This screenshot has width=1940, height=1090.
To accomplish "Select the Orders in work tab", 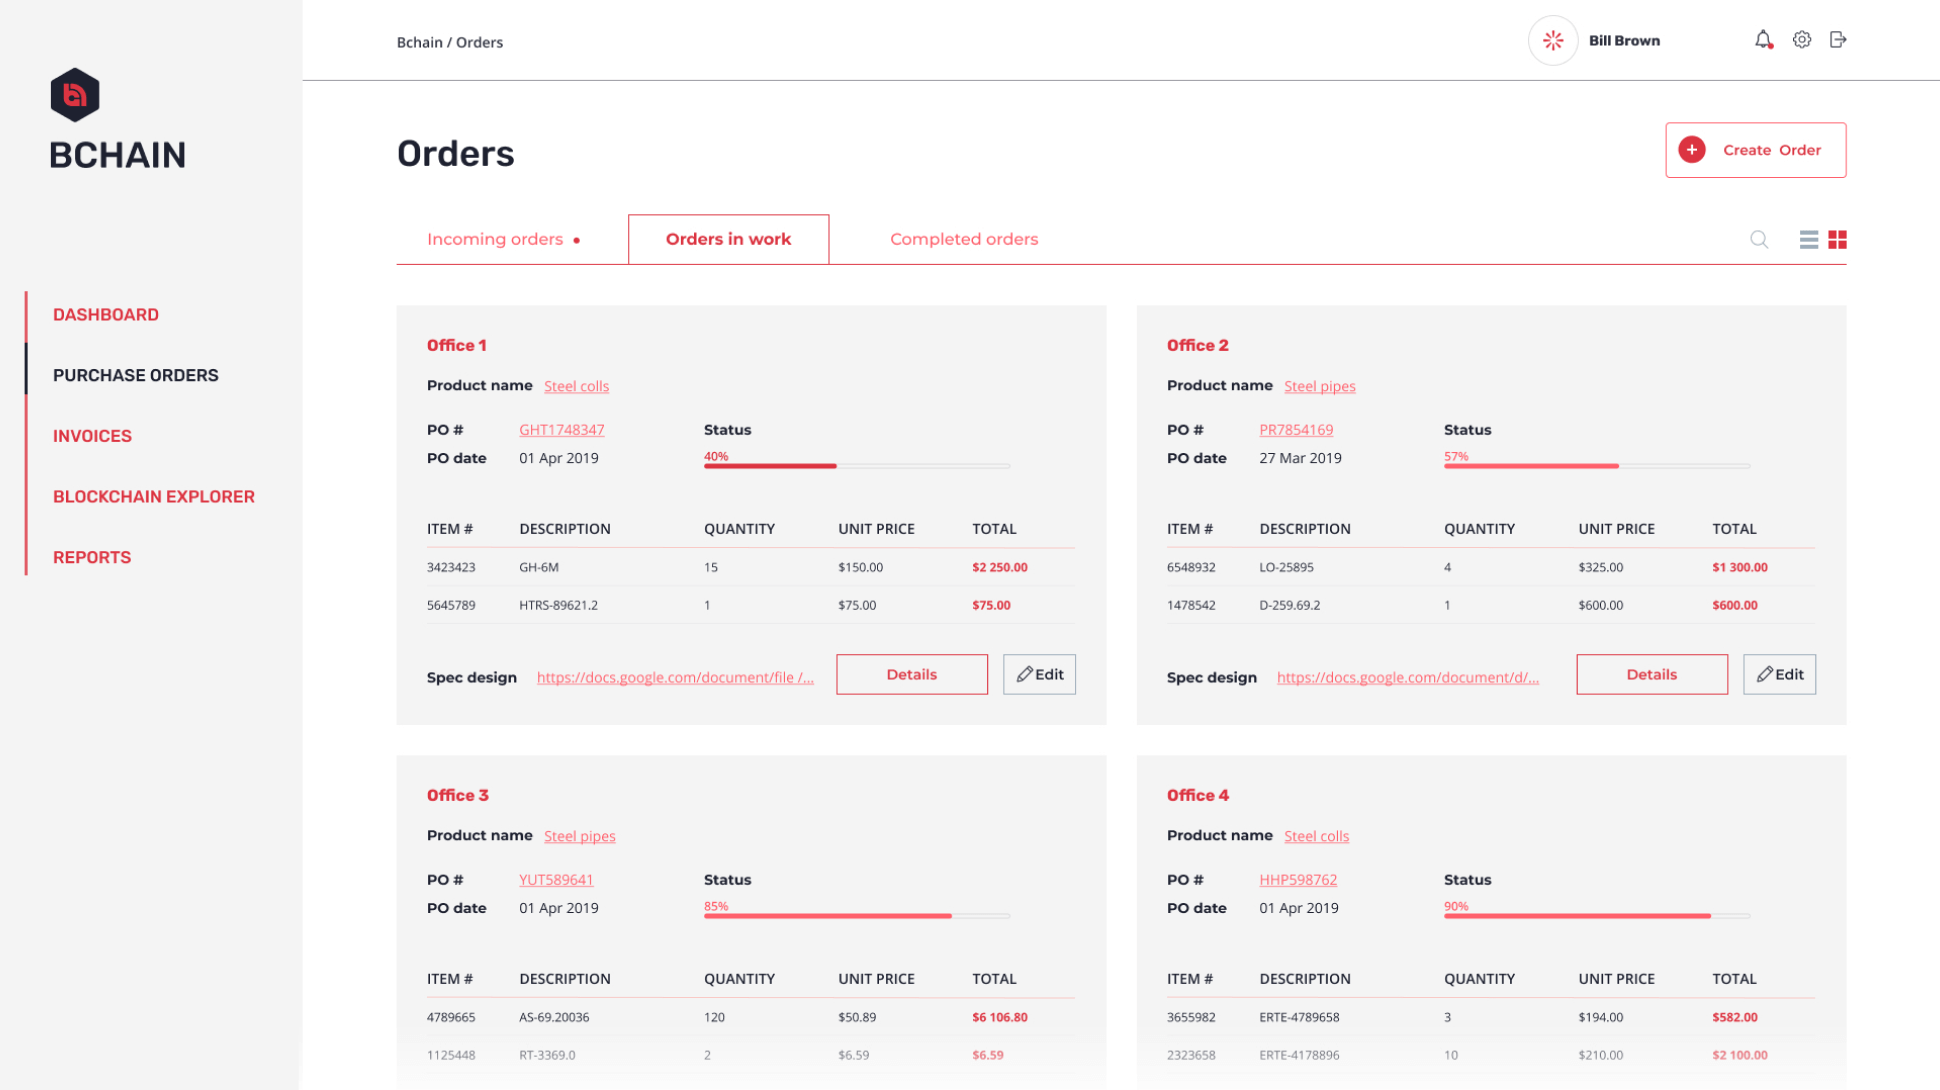I will [x=728, y=240].
